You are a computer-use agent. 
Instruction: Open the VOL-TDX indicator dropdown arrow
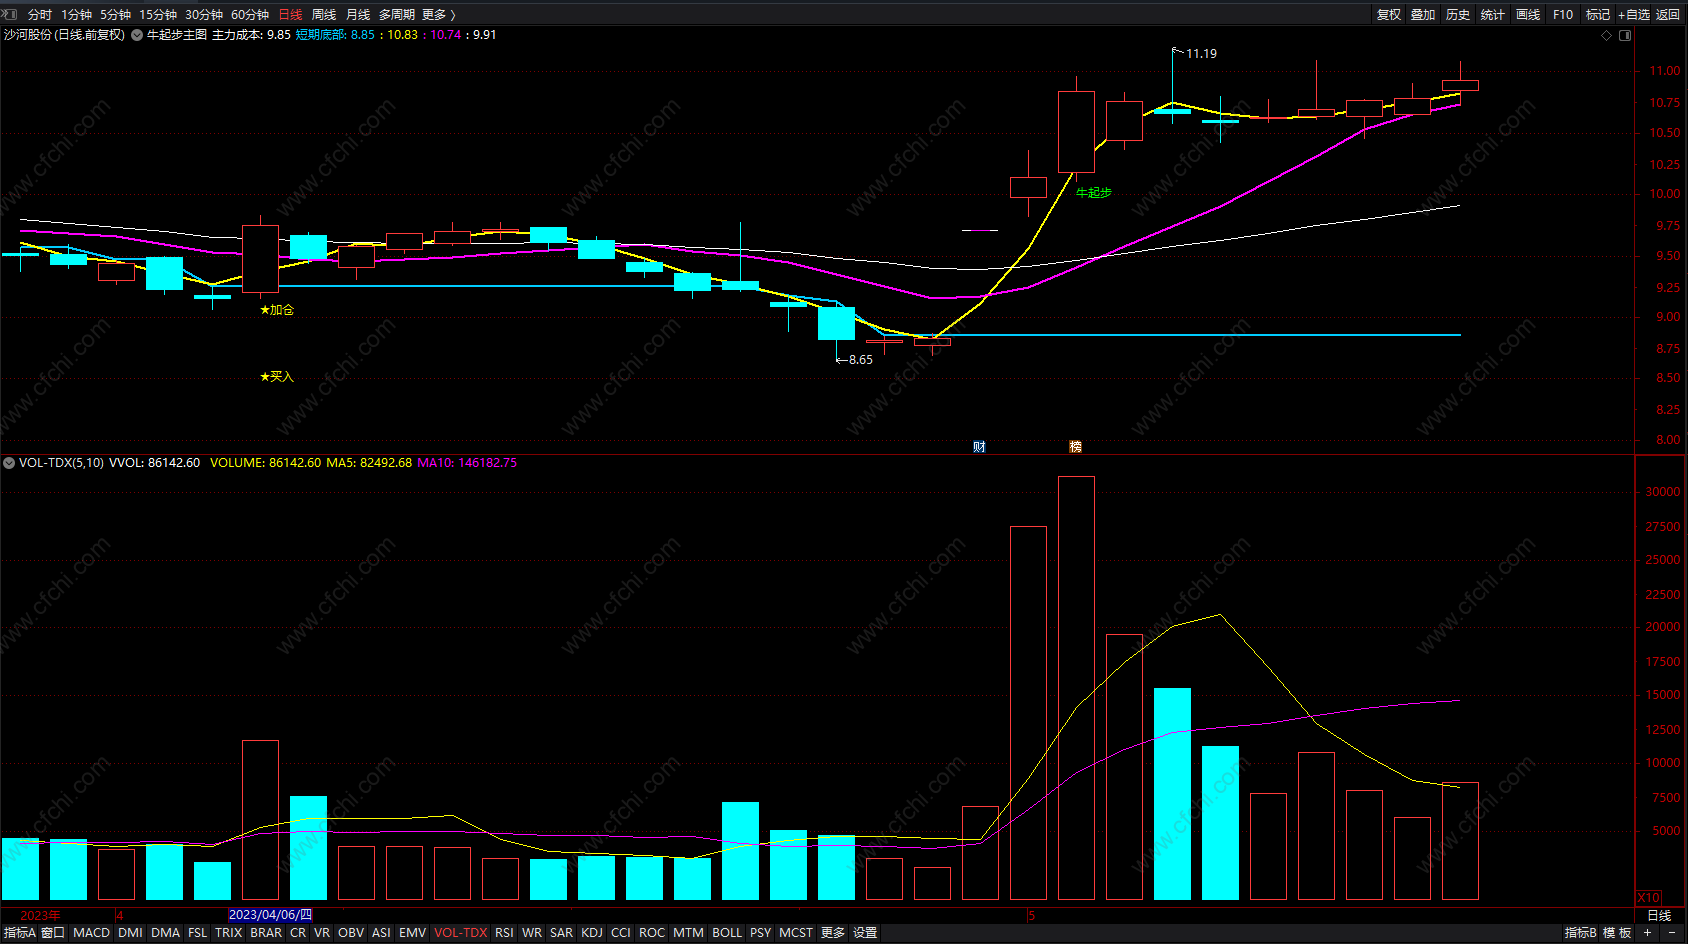(9, 463)
